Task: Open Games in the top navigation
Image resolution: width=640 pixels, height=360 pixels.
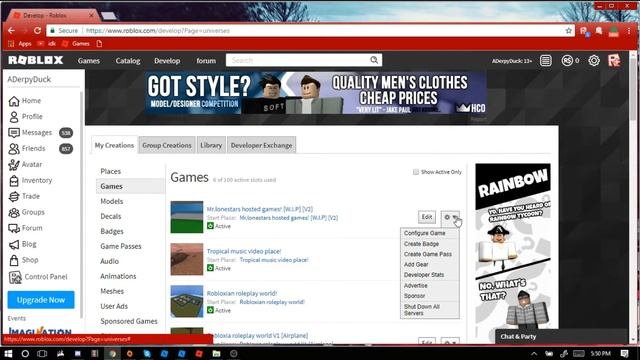Action: click(x=89, y=61)
